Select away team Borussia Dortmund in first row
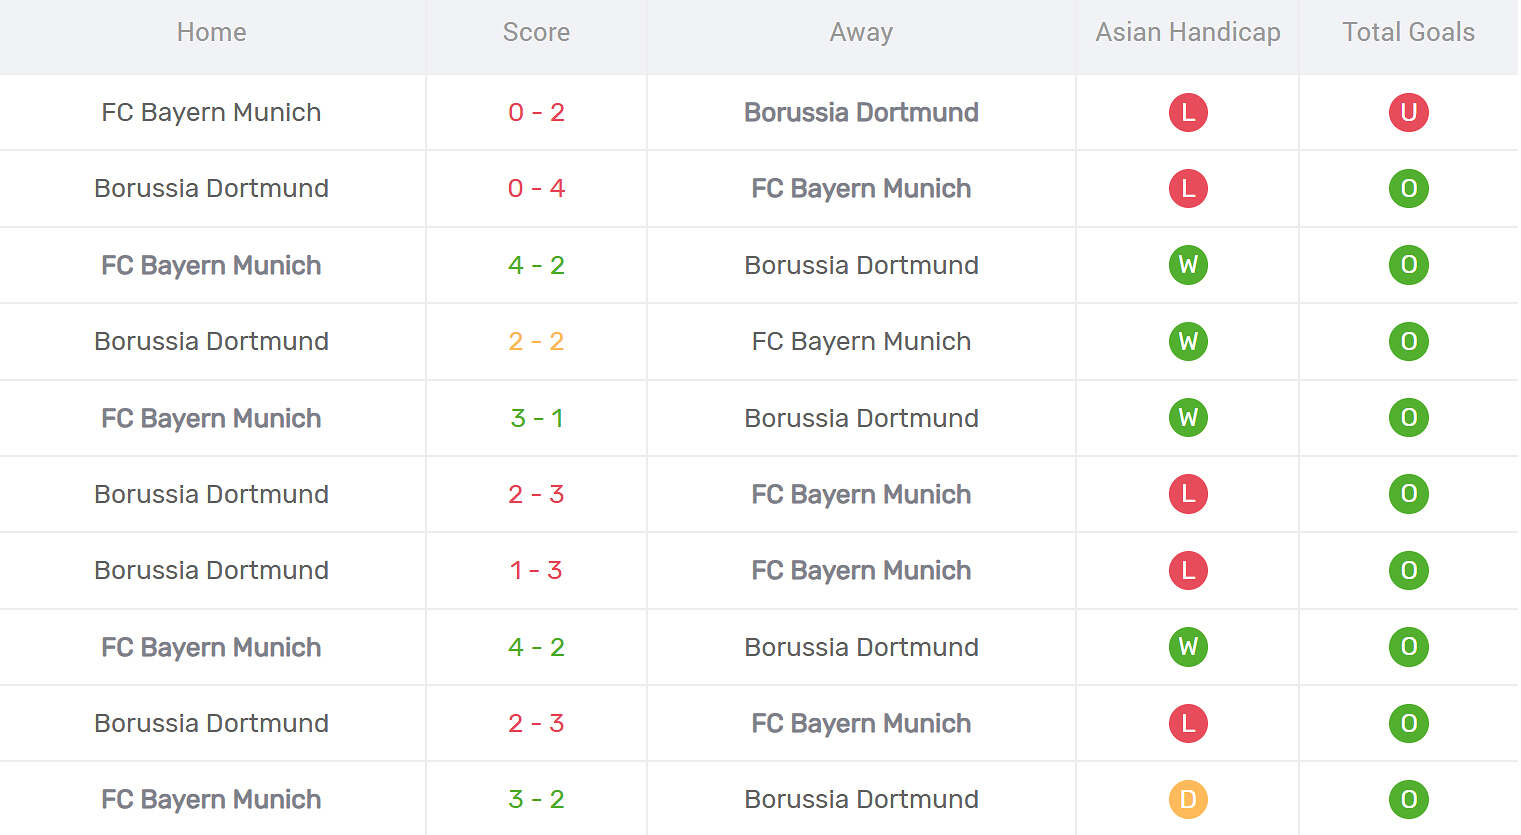1521x835 pixels. (x=861, y=112)
